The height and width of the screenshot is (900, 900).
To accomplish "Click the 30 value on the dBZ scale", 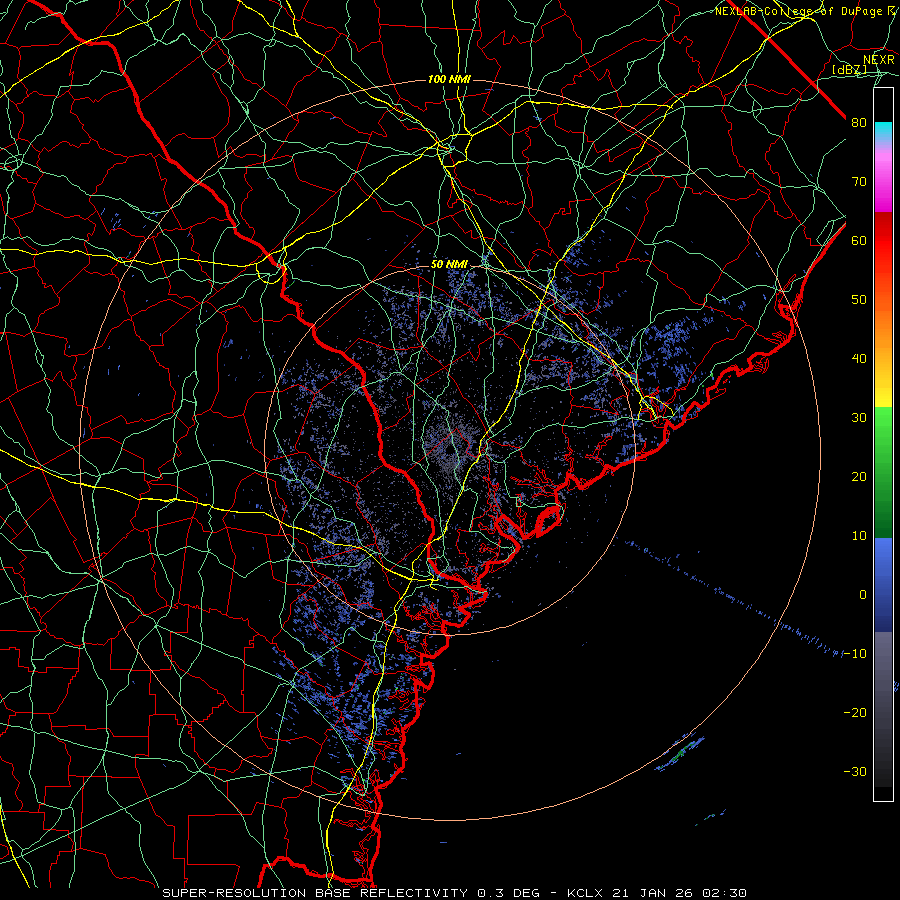I will point(859,418).
